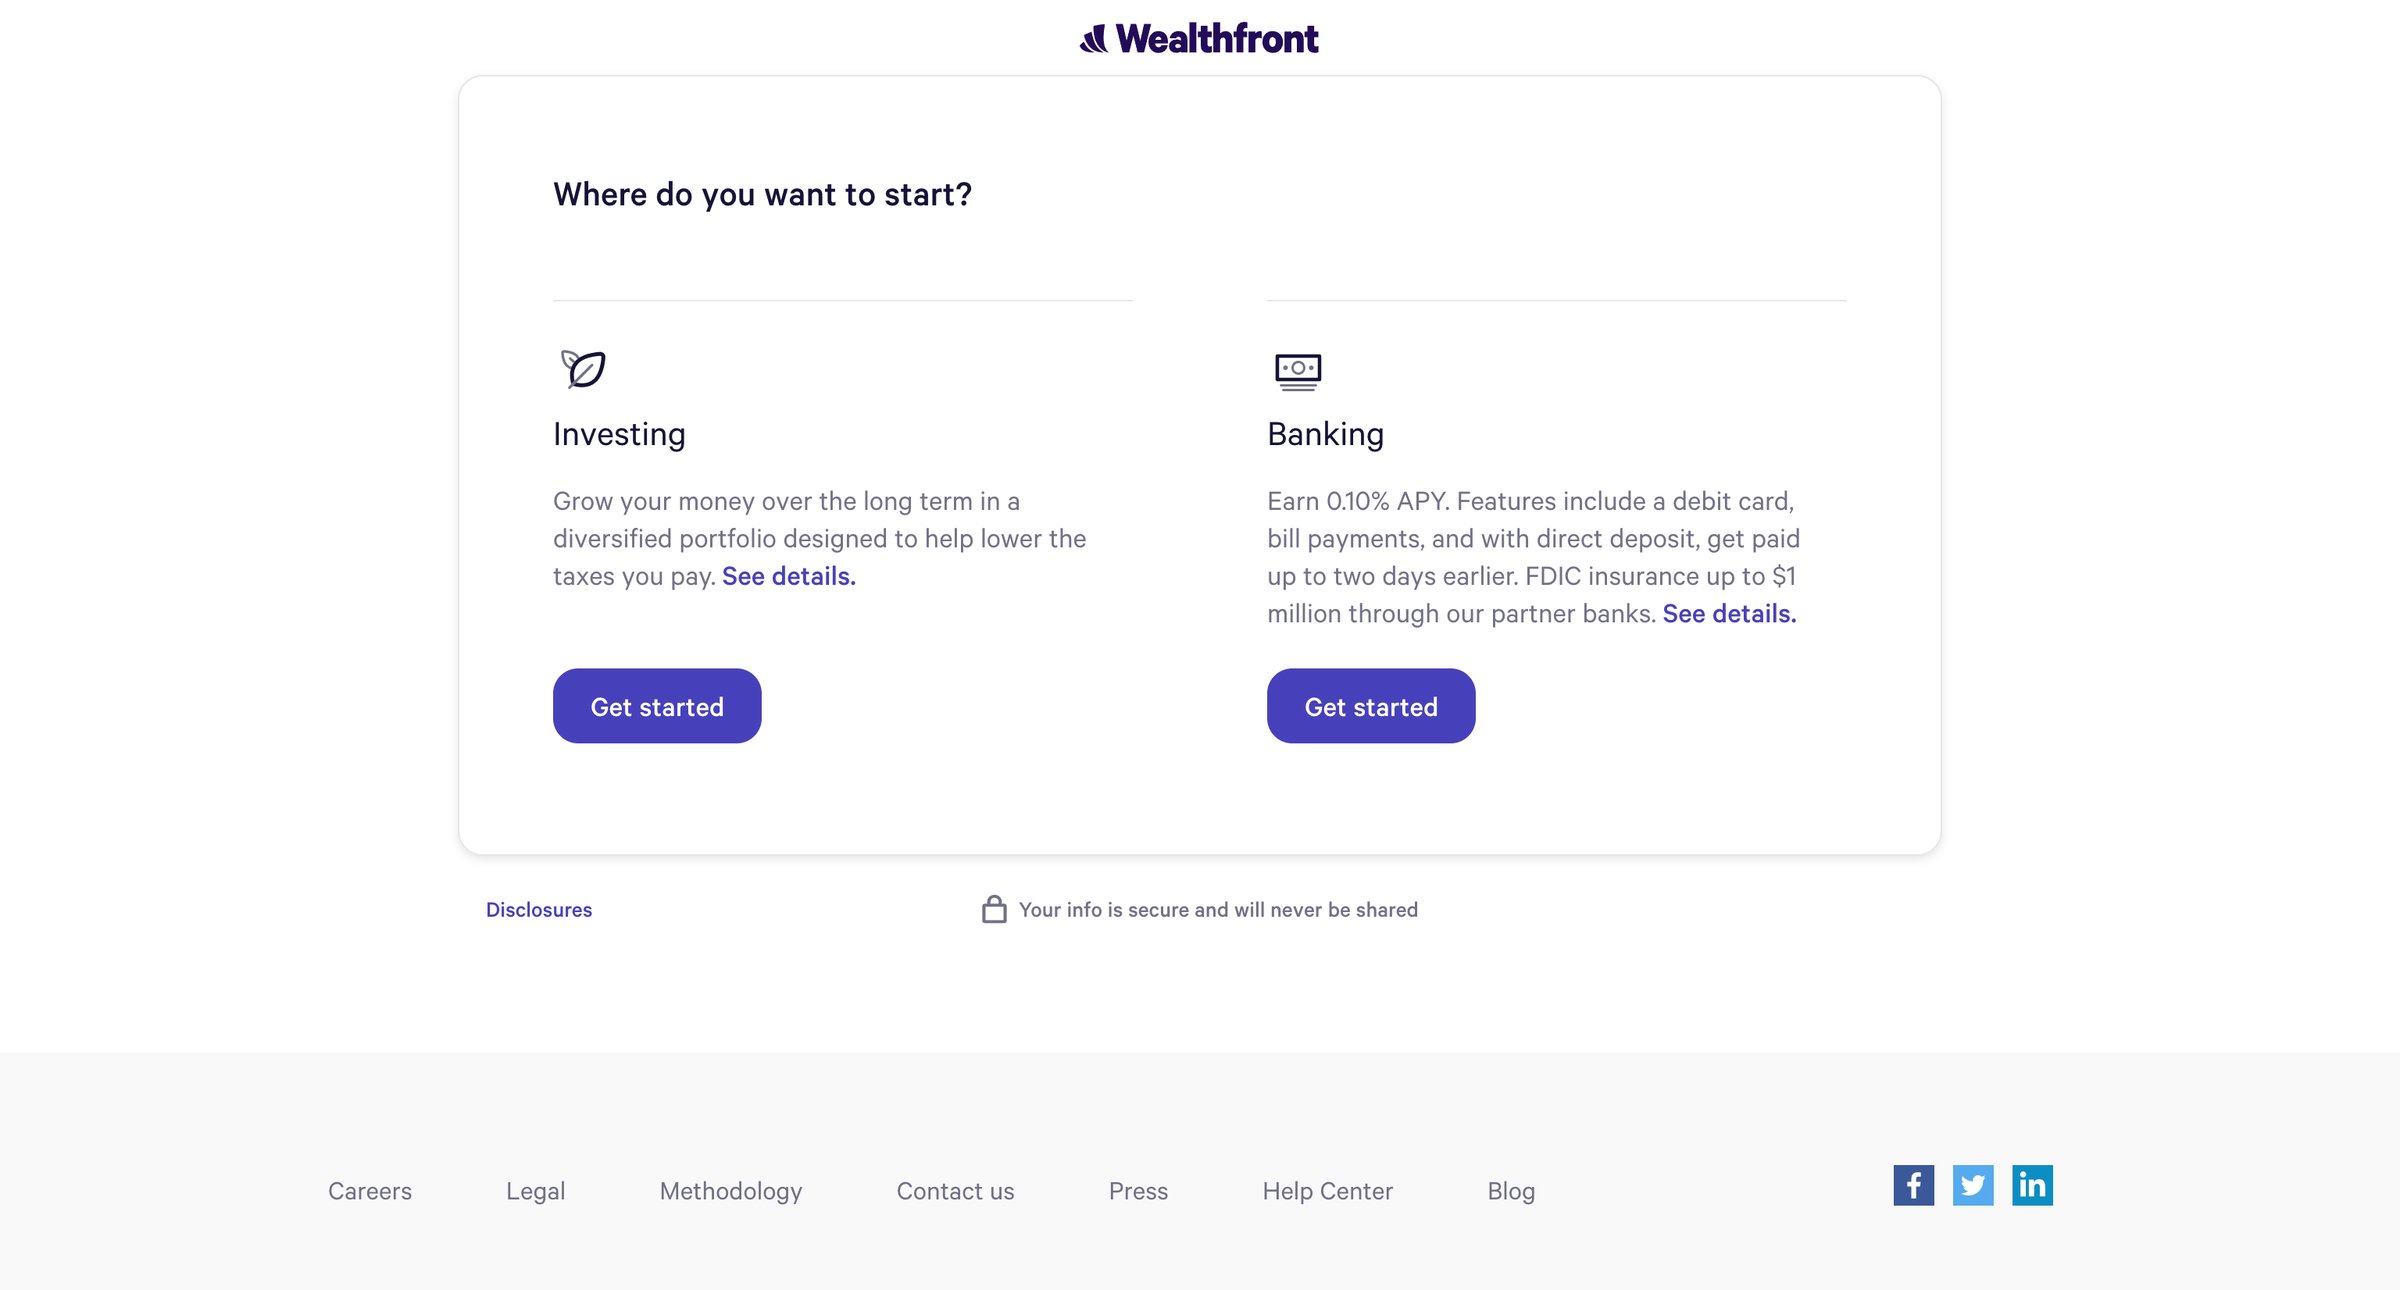Click the Wealthfront logo at top
2400x1290 pixels.
point(1199,38)
